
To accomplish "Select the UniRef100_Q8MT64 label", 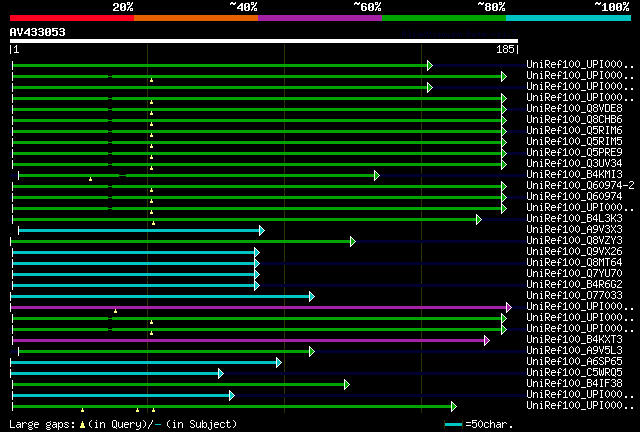I will pos(574,263).
